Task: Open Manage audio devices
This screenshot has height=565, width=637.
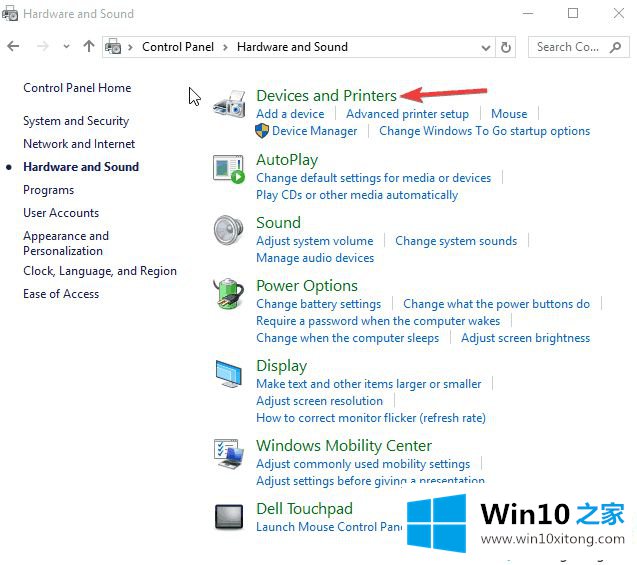Action: coord(315,258)
